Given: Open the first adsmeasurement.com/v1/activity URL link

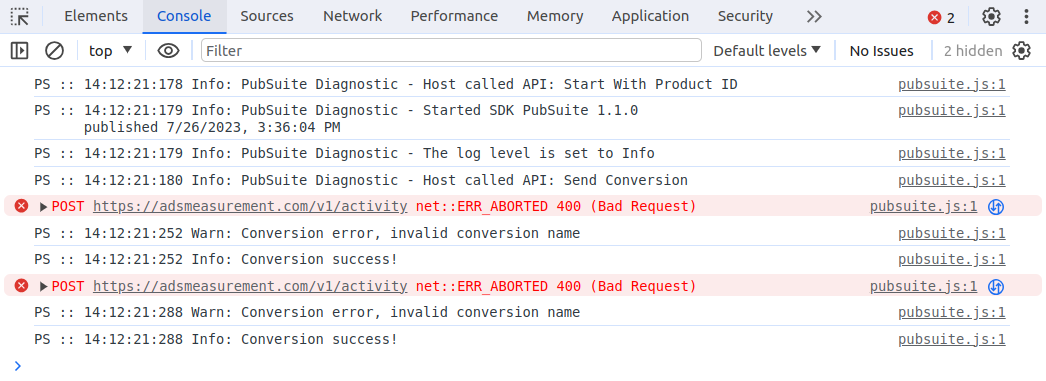Looking at the screenshot, I should [x=250, y=207].
